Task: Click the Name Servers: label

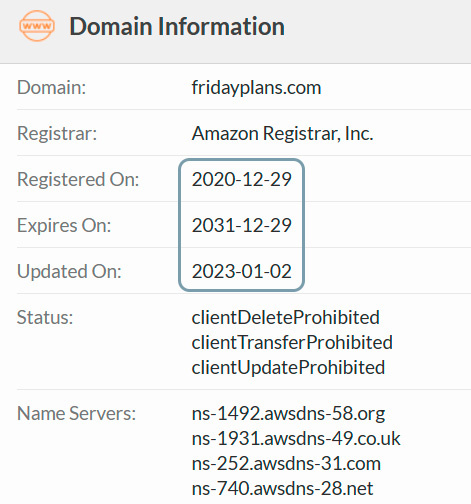Action: tap(77, 413)
